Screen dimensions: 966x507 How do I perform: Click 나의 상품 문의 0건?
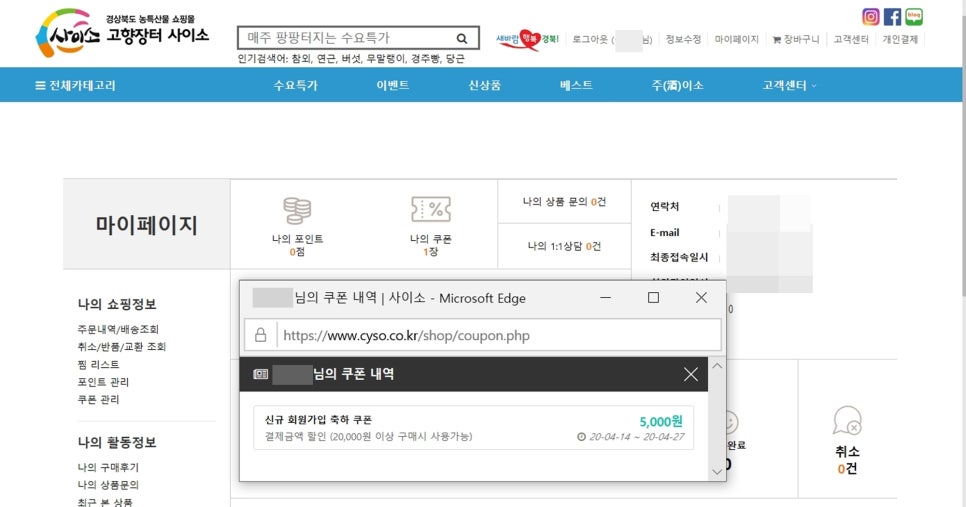[564, 201]
